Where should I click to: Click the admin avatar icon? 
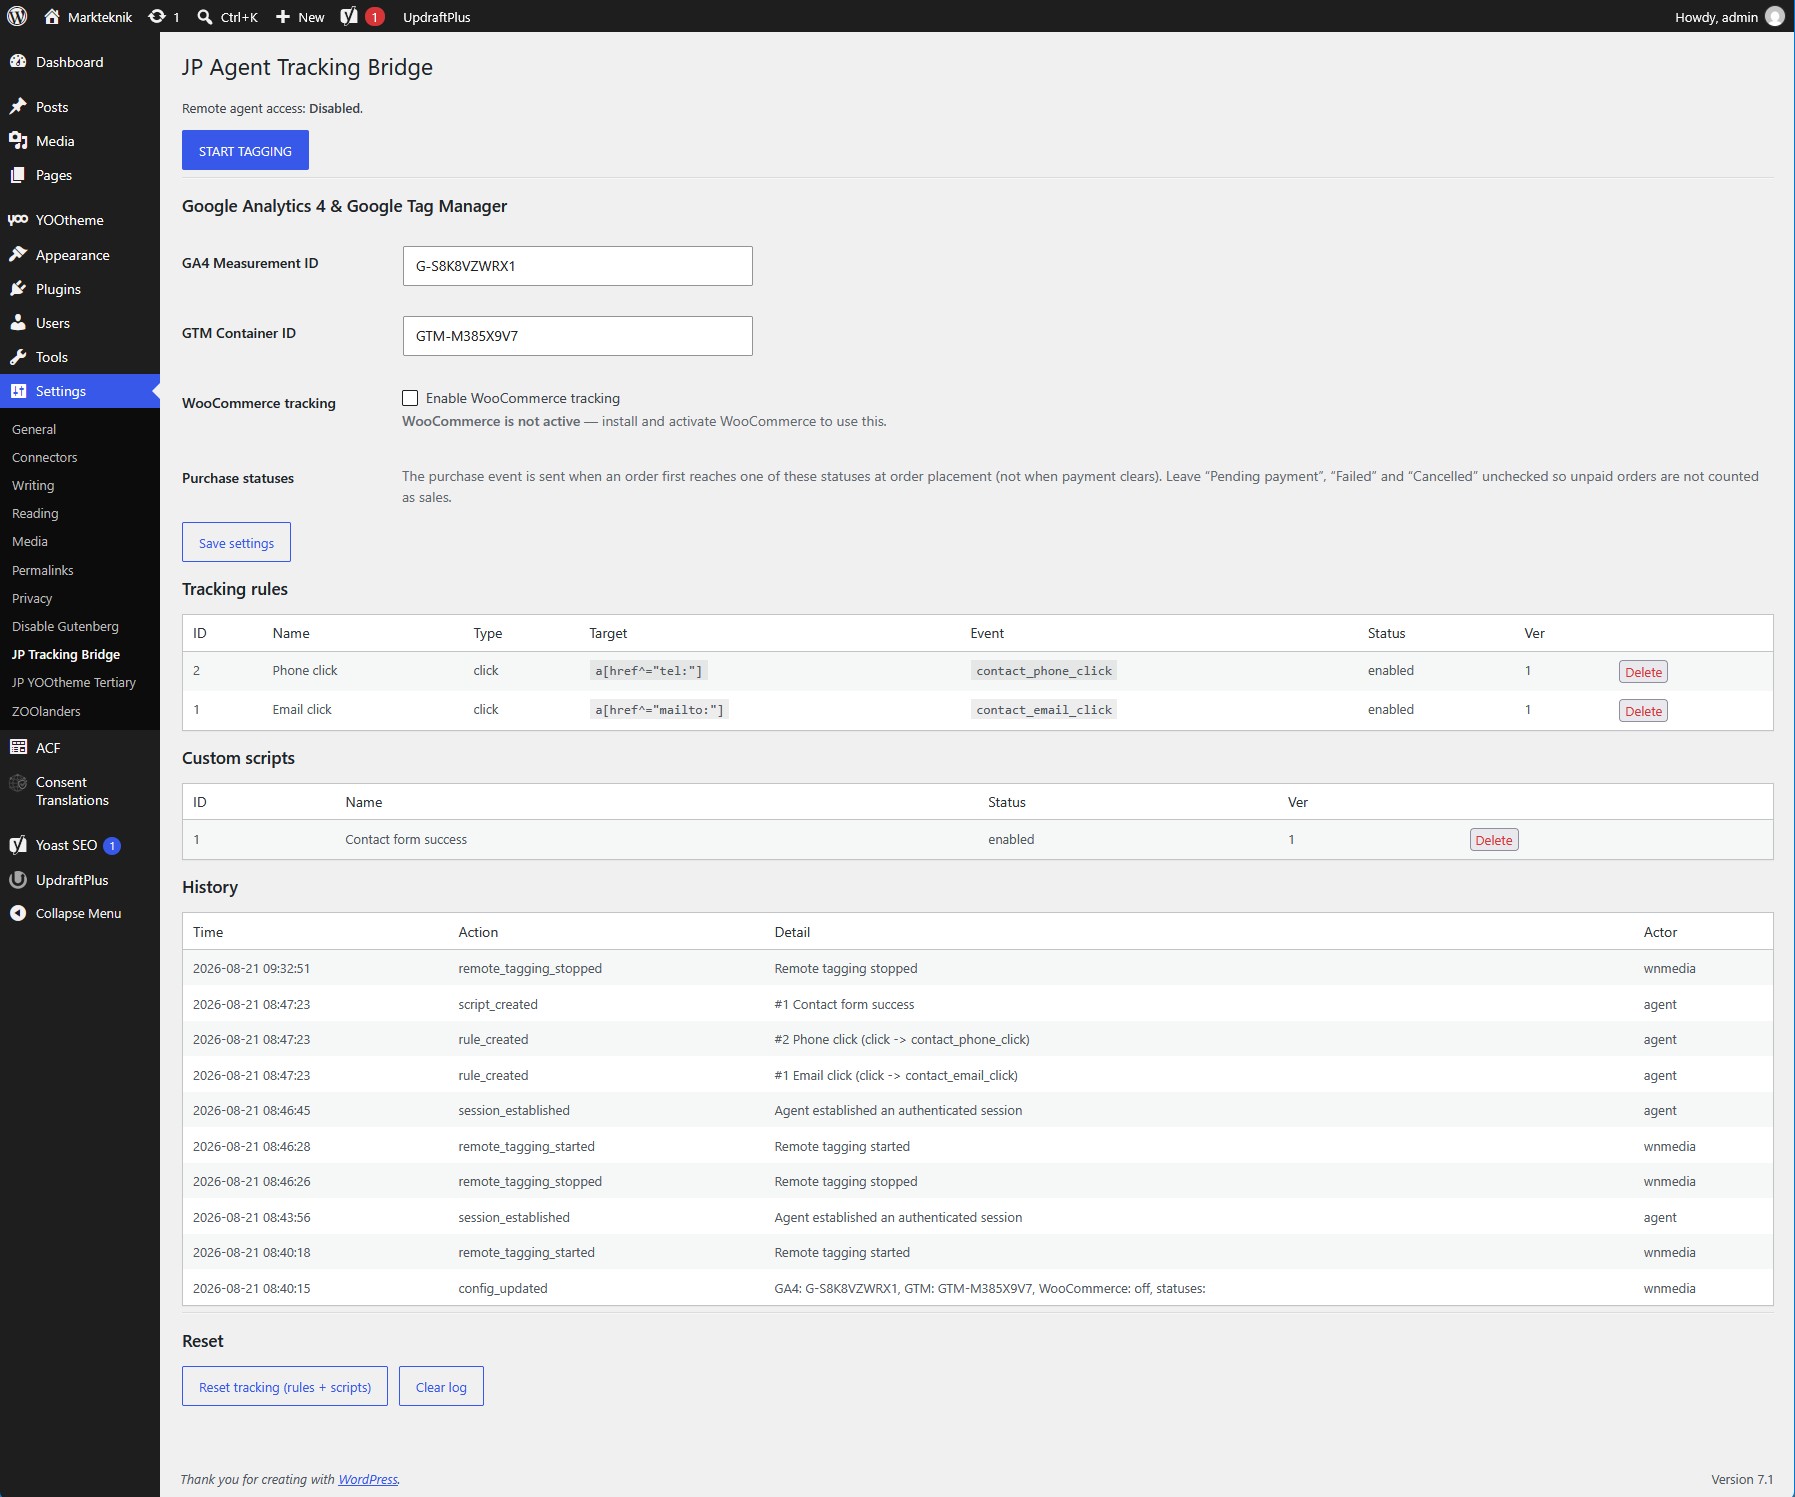[x=1775, y=16]
